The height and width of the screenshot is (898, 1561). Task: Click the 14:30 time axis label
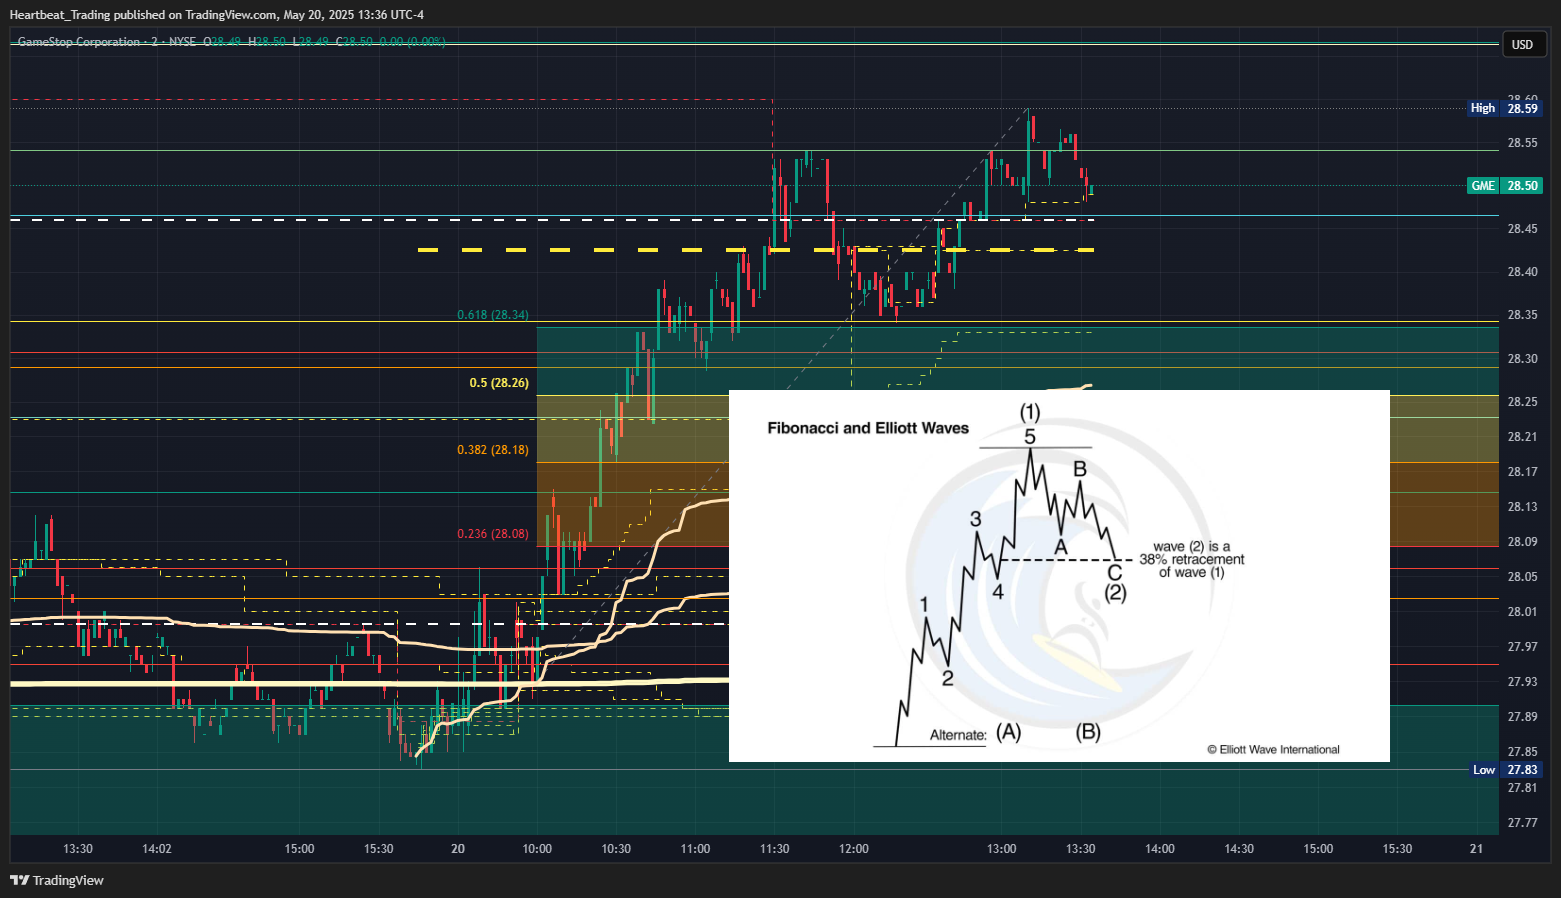[x=1239, y=849]
